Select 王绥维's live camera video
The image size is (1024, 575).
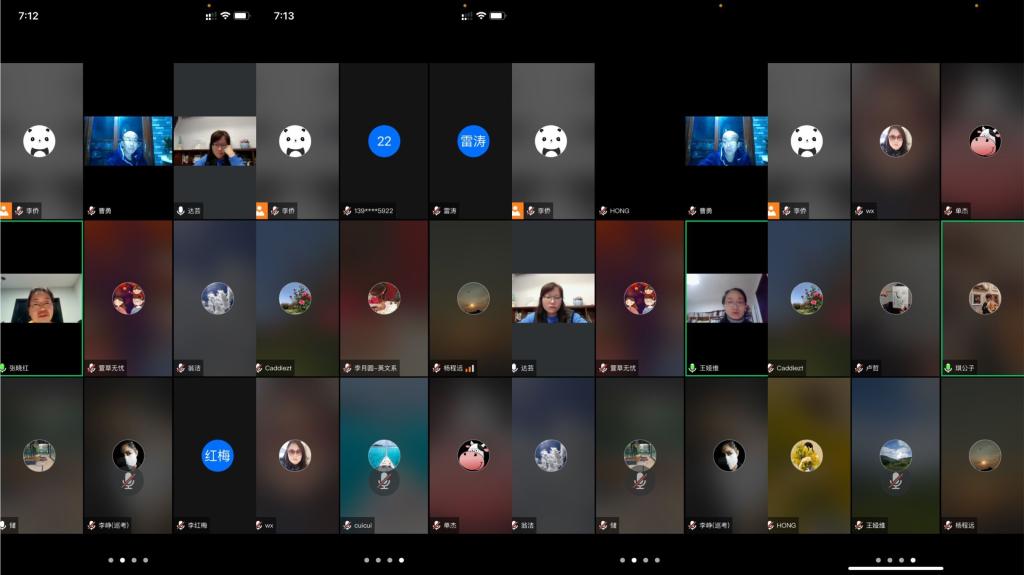click(726, 298)
